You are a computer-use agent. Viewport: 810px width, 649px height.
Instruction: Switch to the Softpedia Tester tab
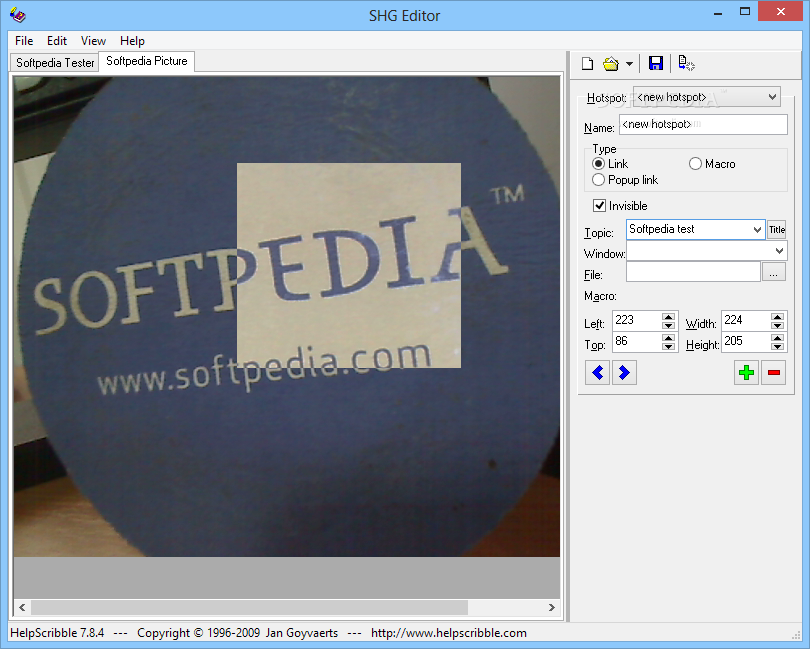click(55, 63)
